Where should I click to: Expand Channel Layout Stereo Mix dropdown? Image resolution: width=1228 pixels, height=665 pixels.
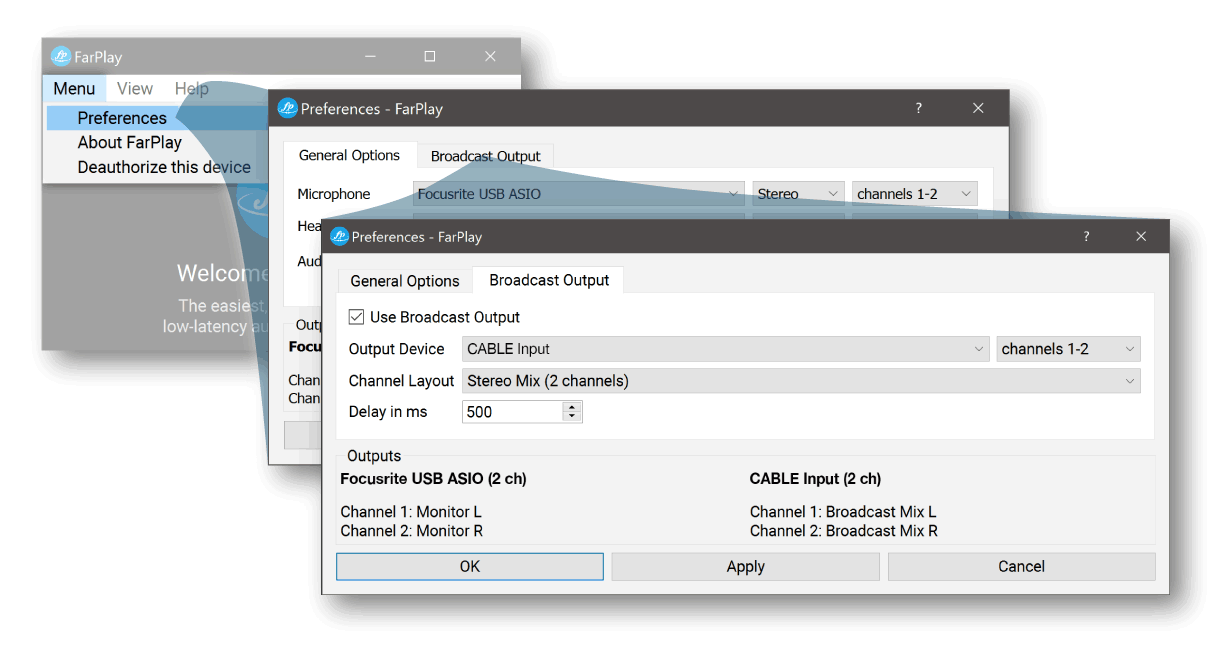point(800,381)
